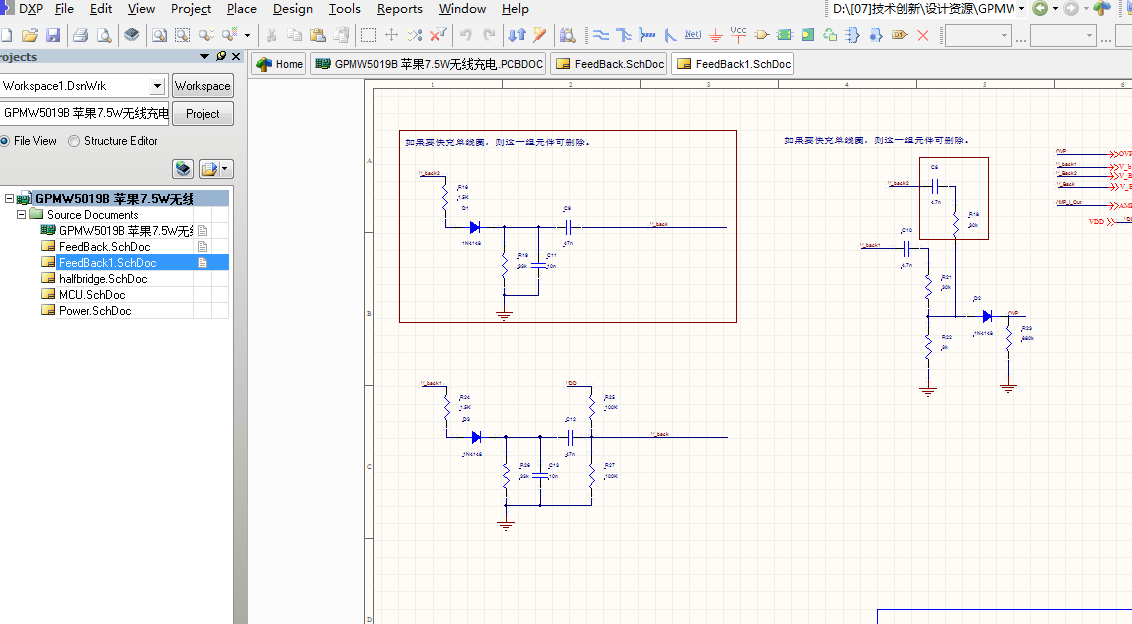Open the Projects panel options dropdown arrow

(204, 56)
